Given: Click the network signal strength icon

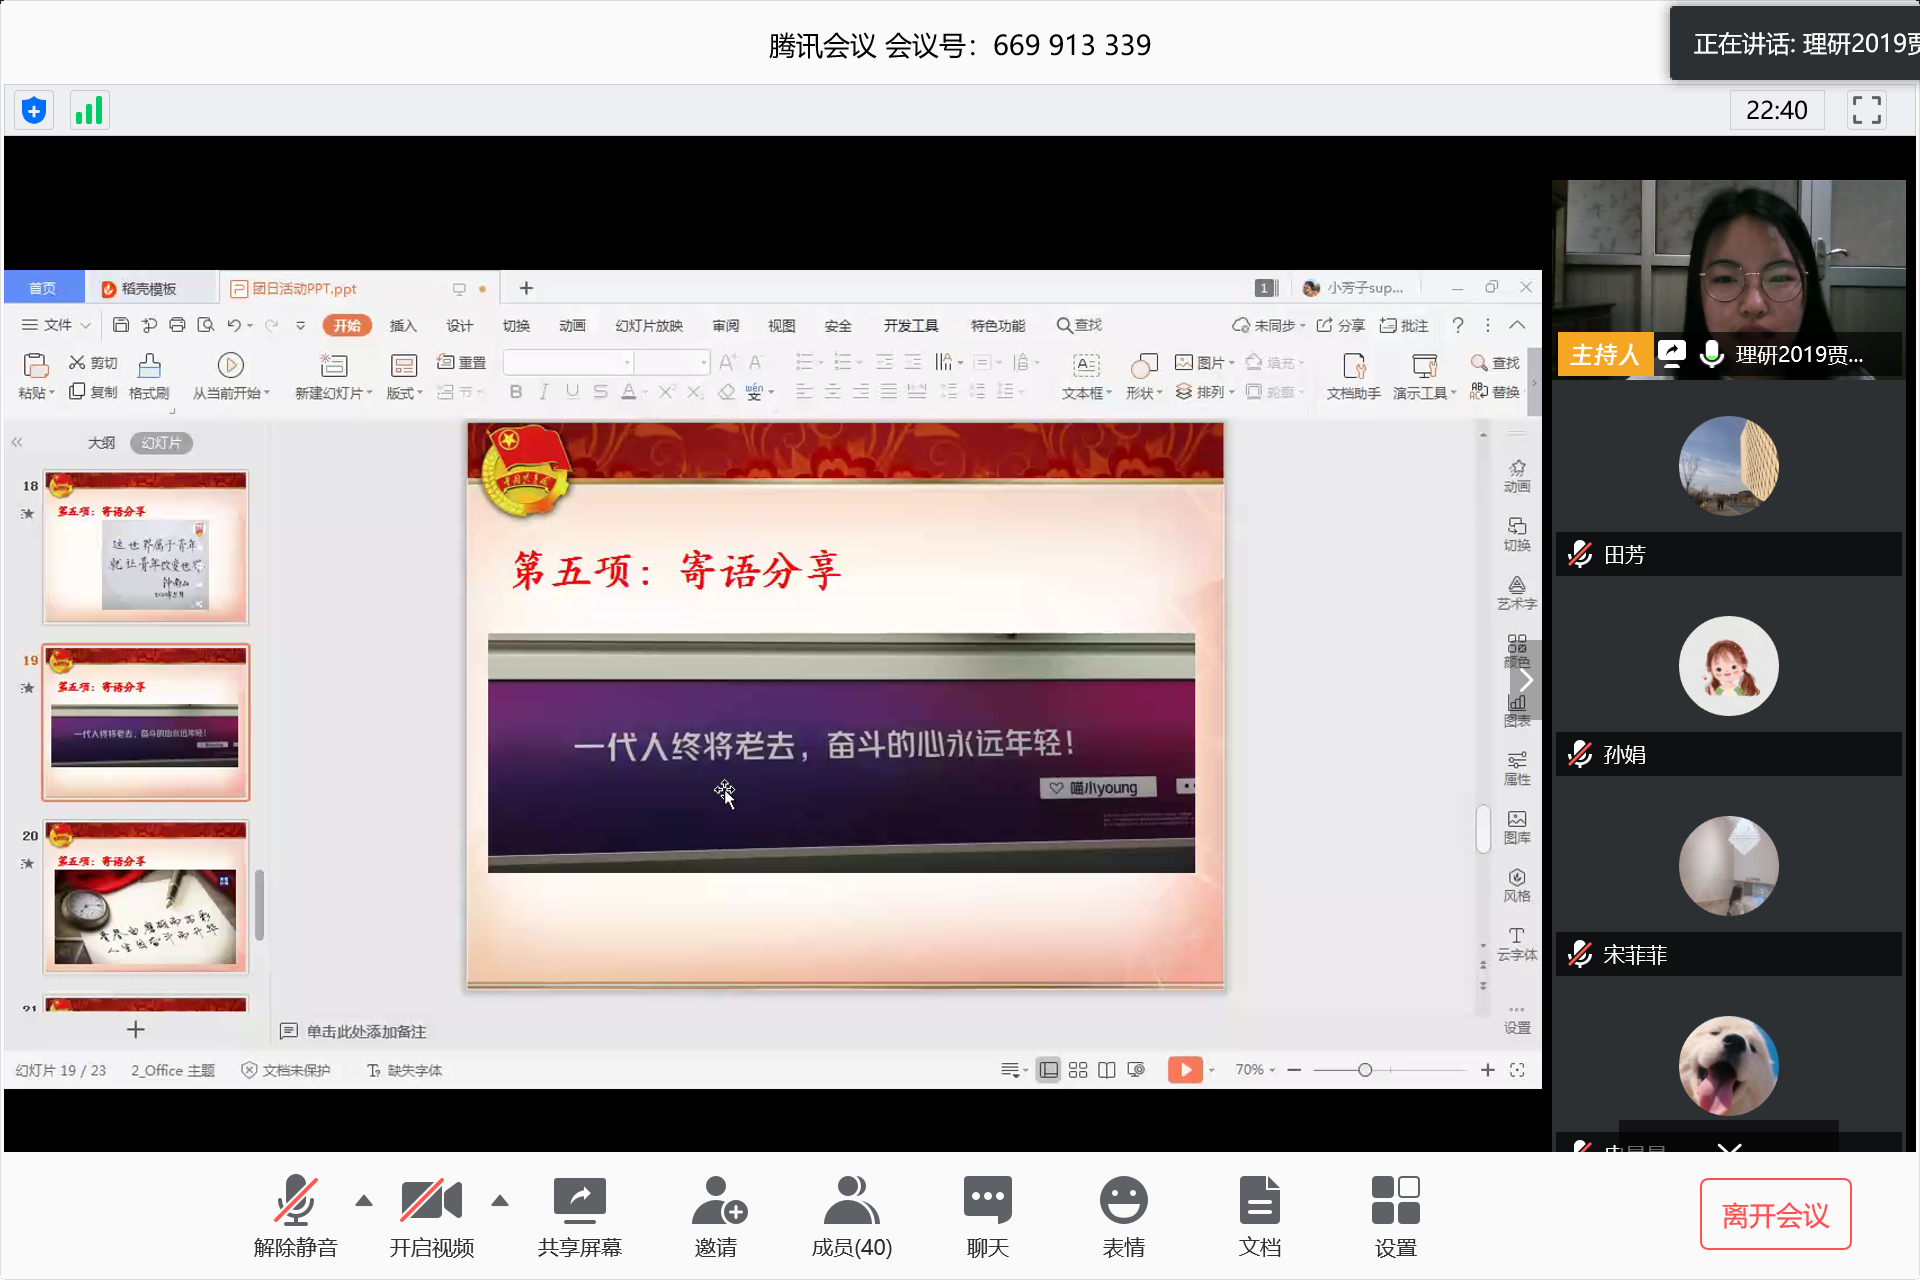Looking at the screenshot, I should [89, 110].
